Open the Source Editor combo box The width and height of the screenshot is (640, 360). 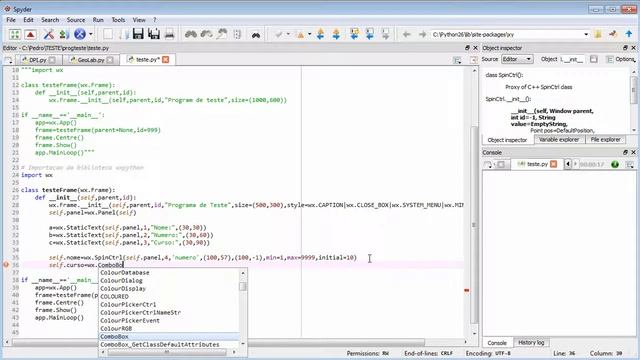pyautogui.click(x=517, y=59)
